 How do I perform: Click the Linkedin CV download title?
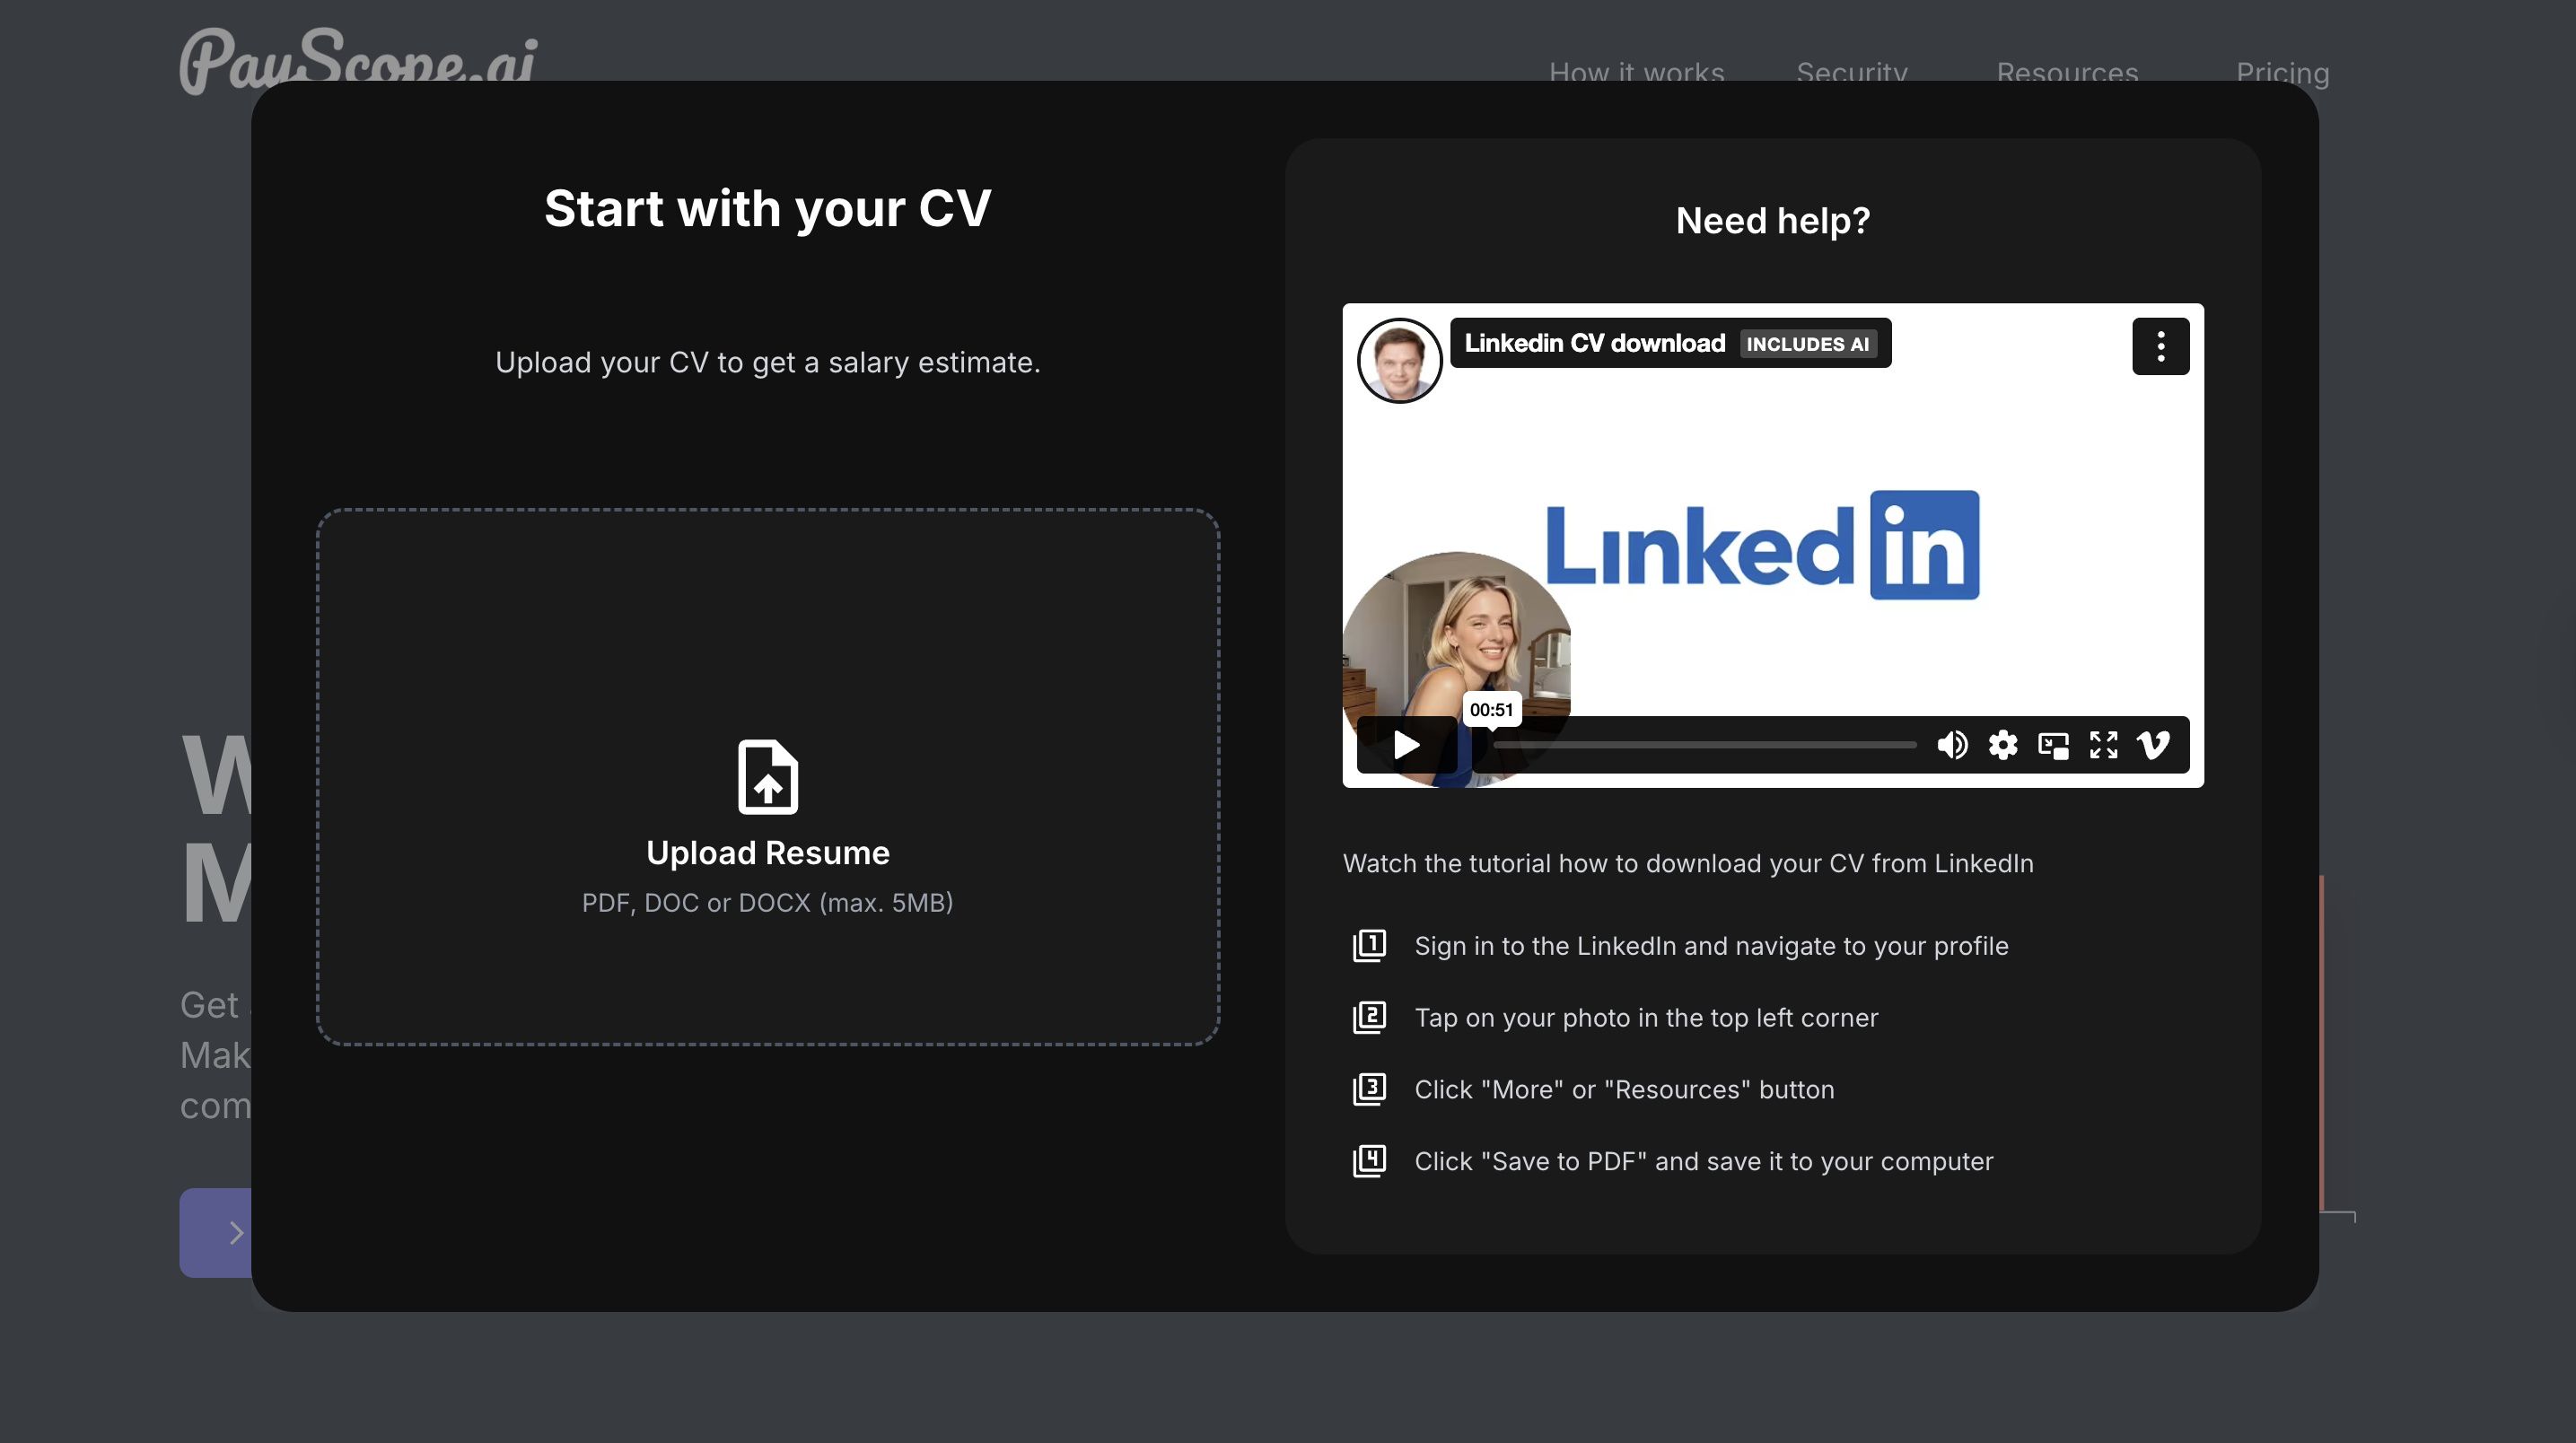1594,343
